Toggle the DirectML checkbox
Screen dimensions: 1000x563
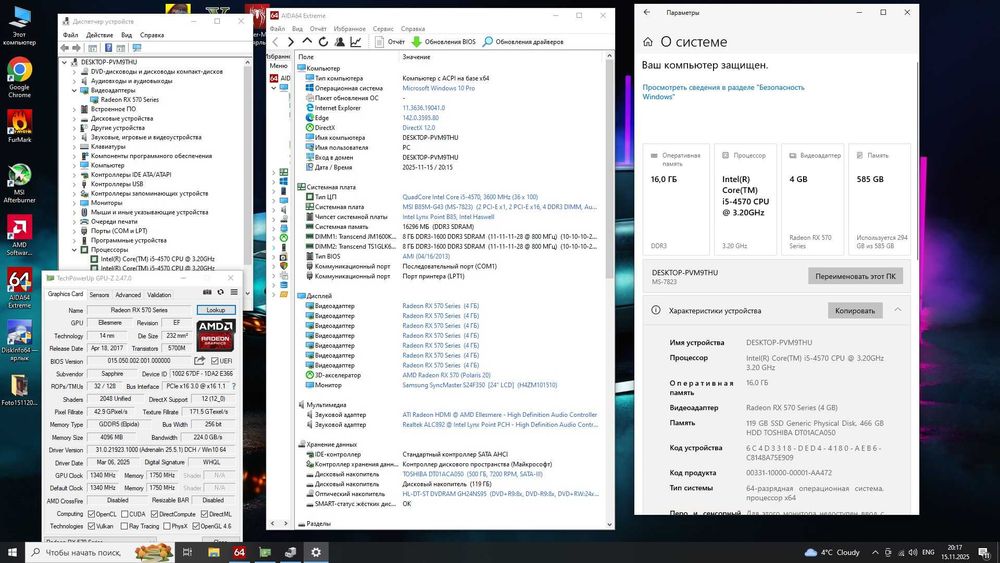pyautogui.click(x=204, y=514)
